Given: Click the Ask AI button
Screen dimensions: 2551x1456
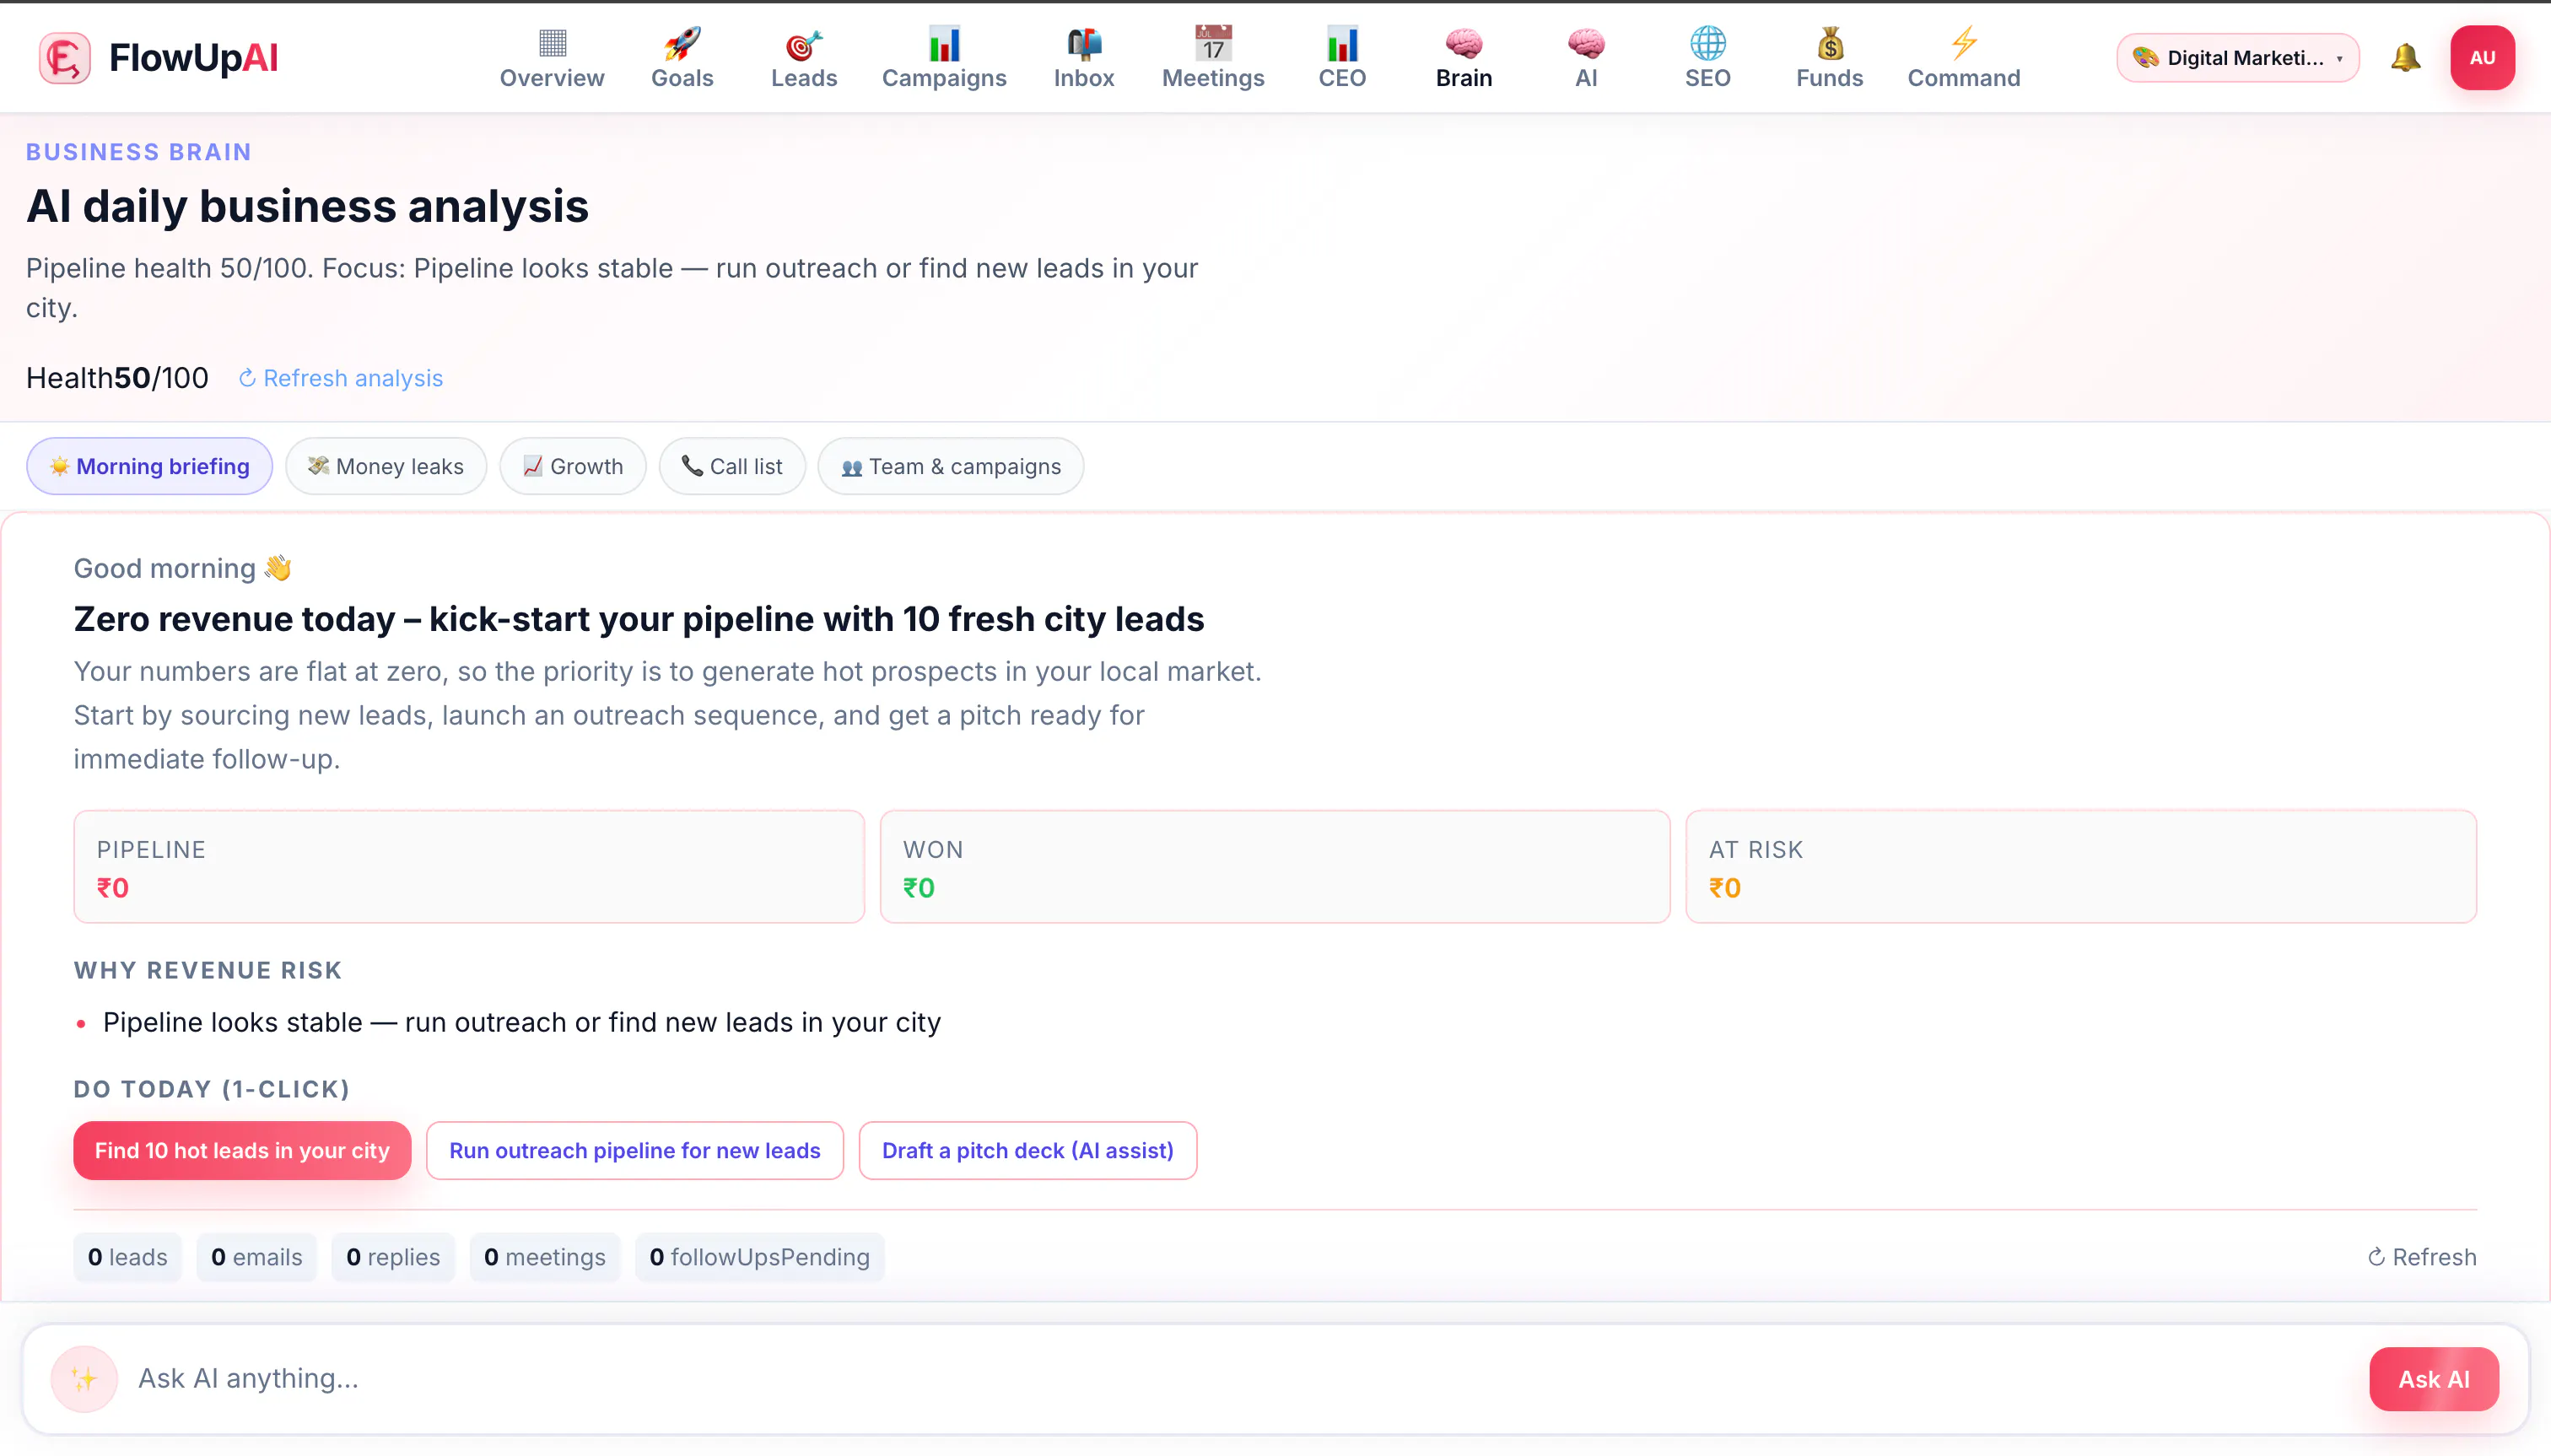Looking at the screenshot, I should 2433,1379.
